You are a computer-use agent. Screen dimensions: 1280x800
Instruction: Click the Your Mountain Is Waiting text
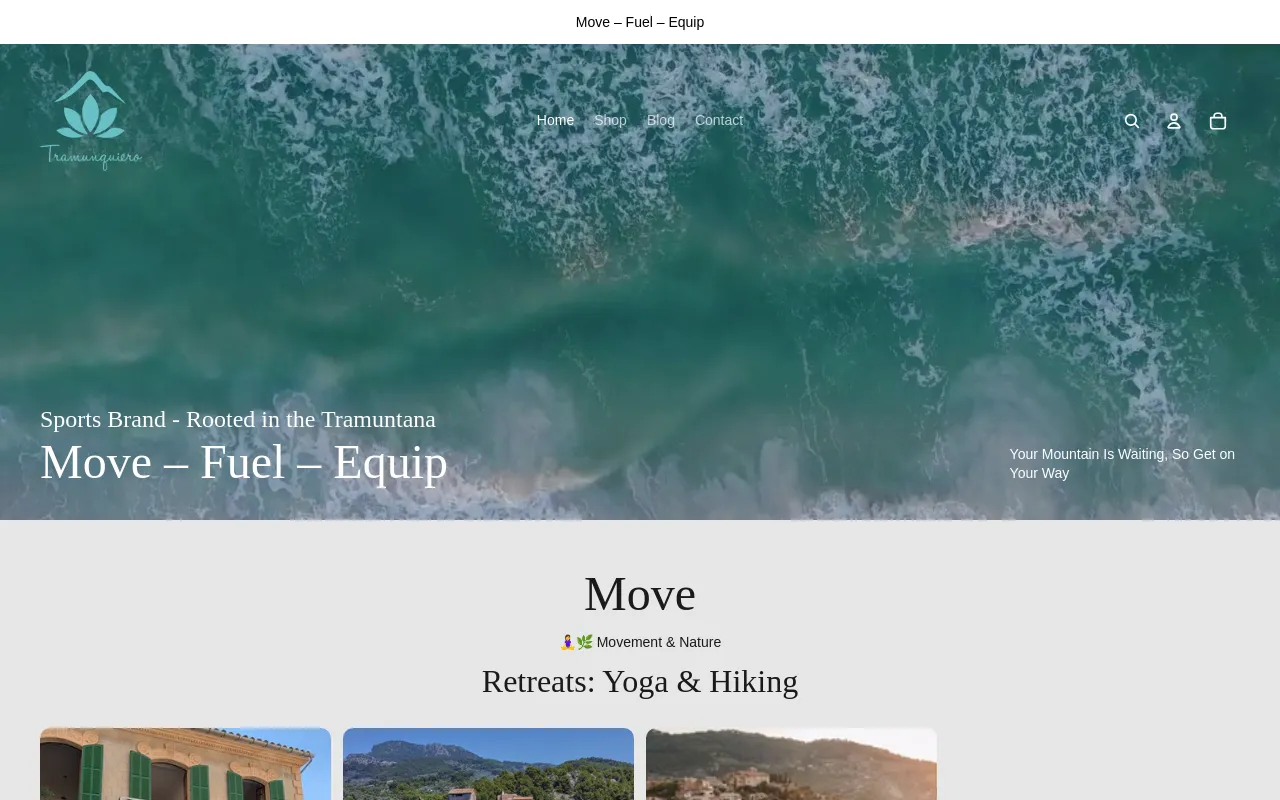tap(1122, 463)
